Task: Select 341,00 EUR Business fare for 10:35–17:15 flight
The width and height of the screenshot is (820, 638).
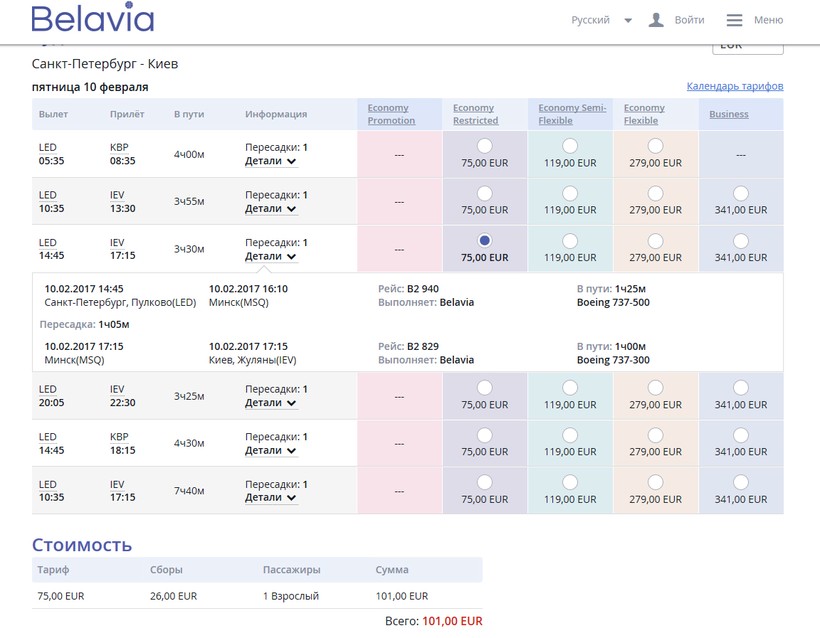Action: (741, 482)
